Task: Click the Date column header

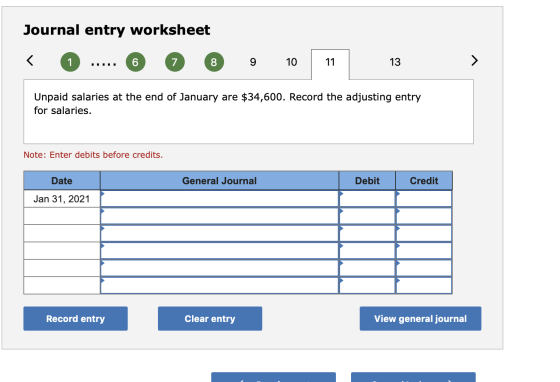Action: pos(62,181)
